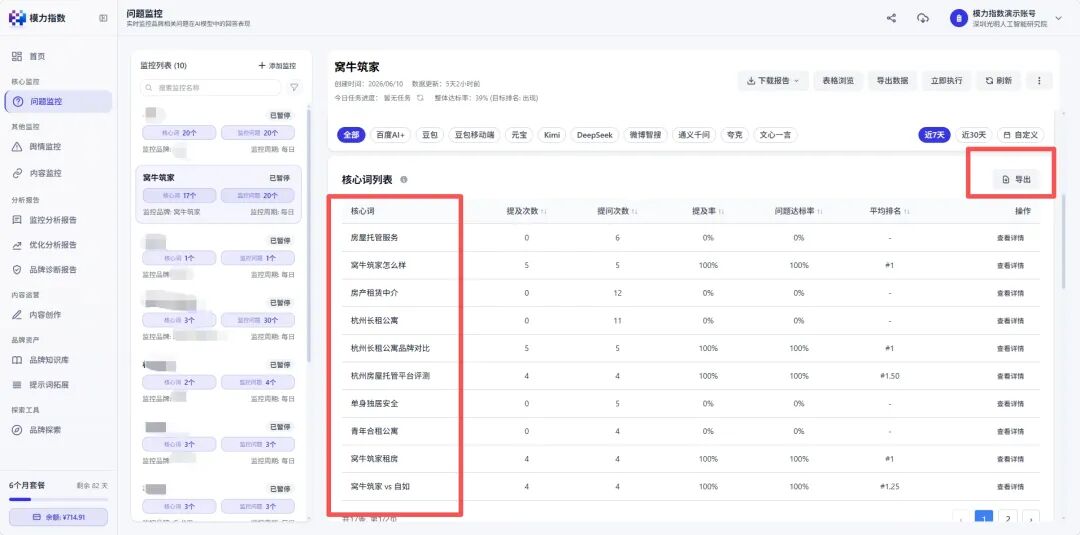The width and height of the screenshot is (1080, 535).
Task: Click the 立即执行 button
Action: 946,81
